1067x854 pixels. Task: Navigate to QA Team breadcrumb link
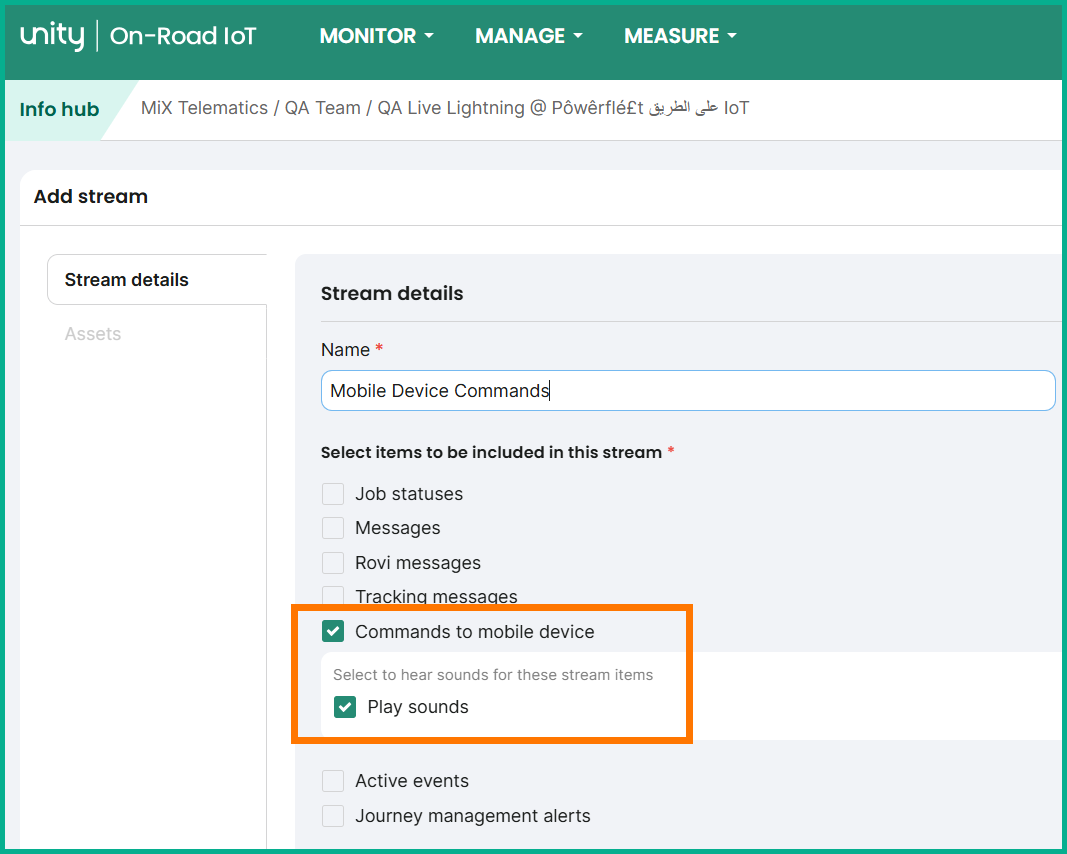click(x=322, y=108)
